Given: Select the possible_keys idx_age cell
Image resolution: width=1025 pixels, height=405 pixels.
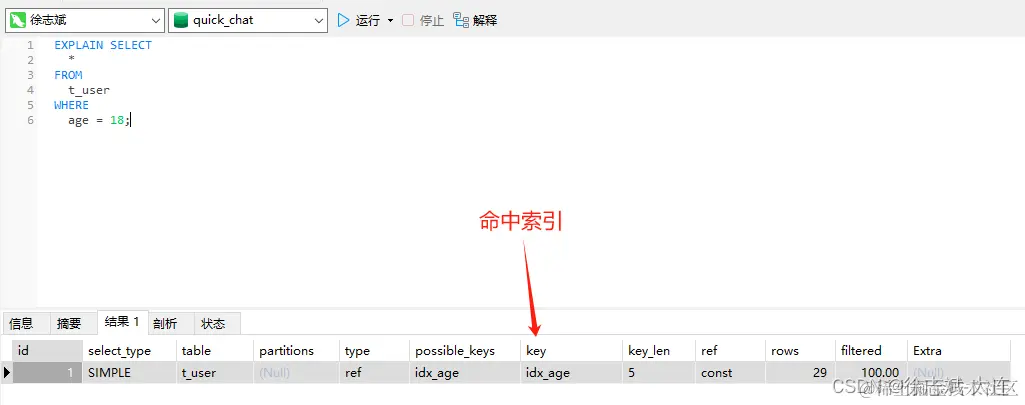Looking at the screenshot, I should tap(465, 373).
